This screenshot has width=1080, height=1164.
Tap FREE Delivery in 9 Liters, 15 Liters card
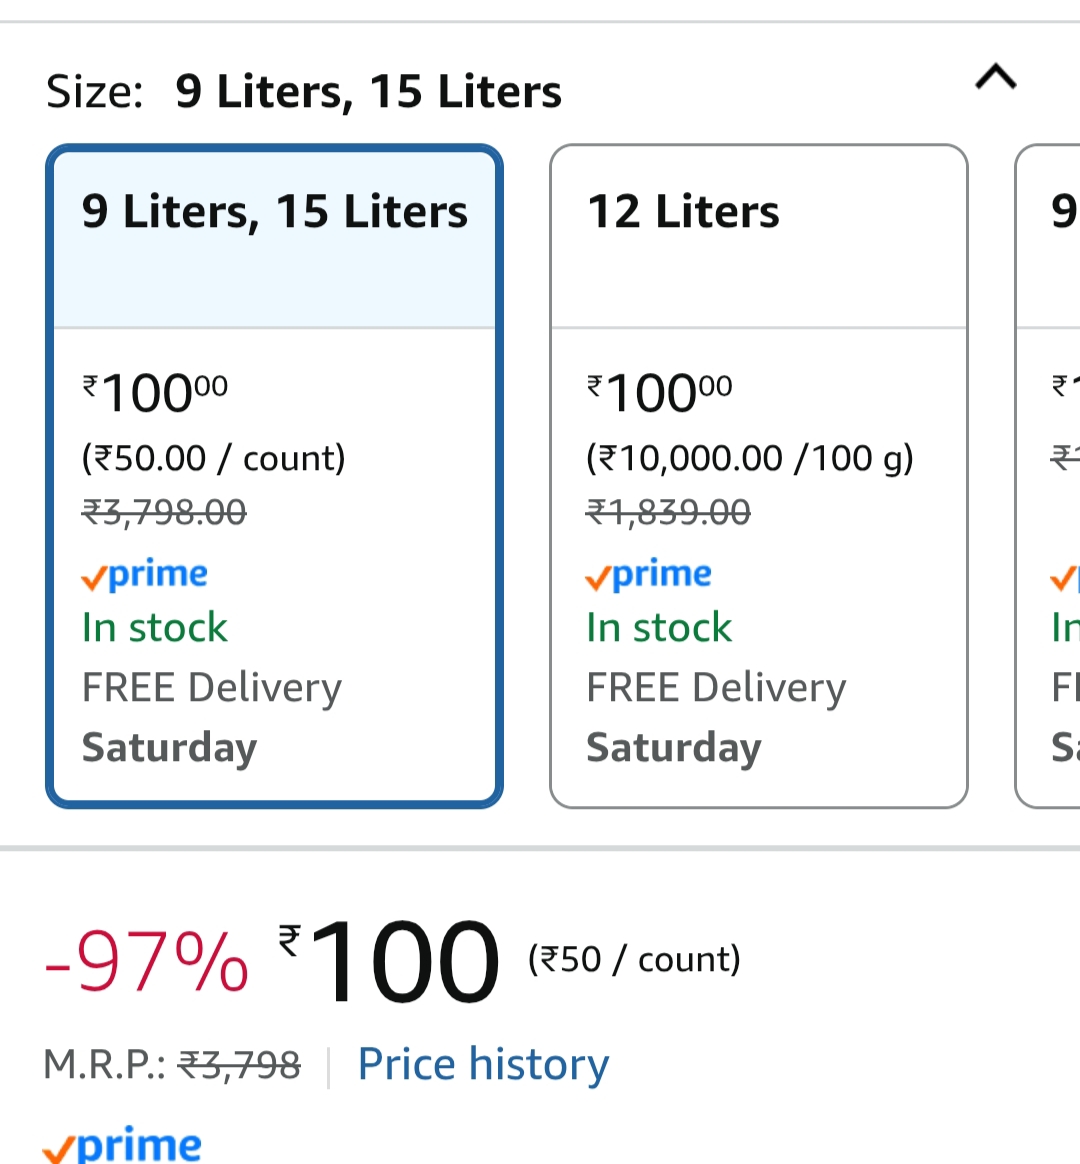coord(212,688)
